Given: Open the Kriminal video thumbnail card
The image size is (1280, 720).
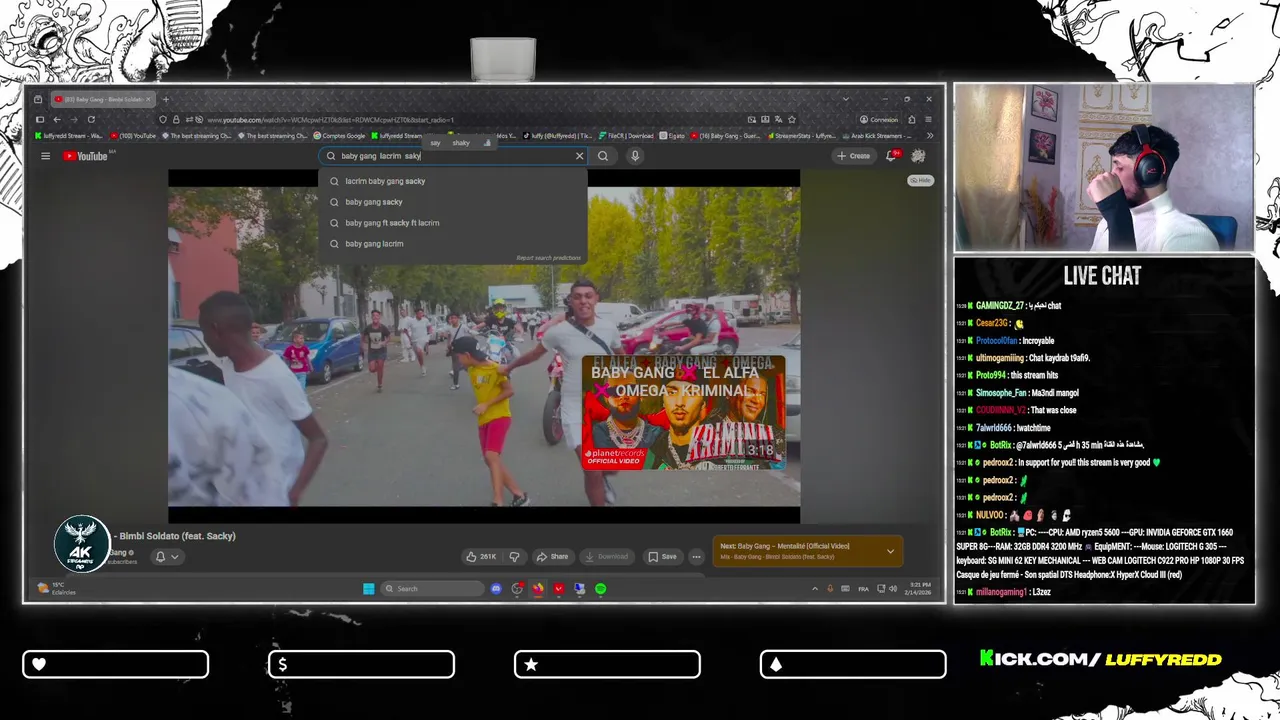Looking at the screenshot, I should coord(683,411).
